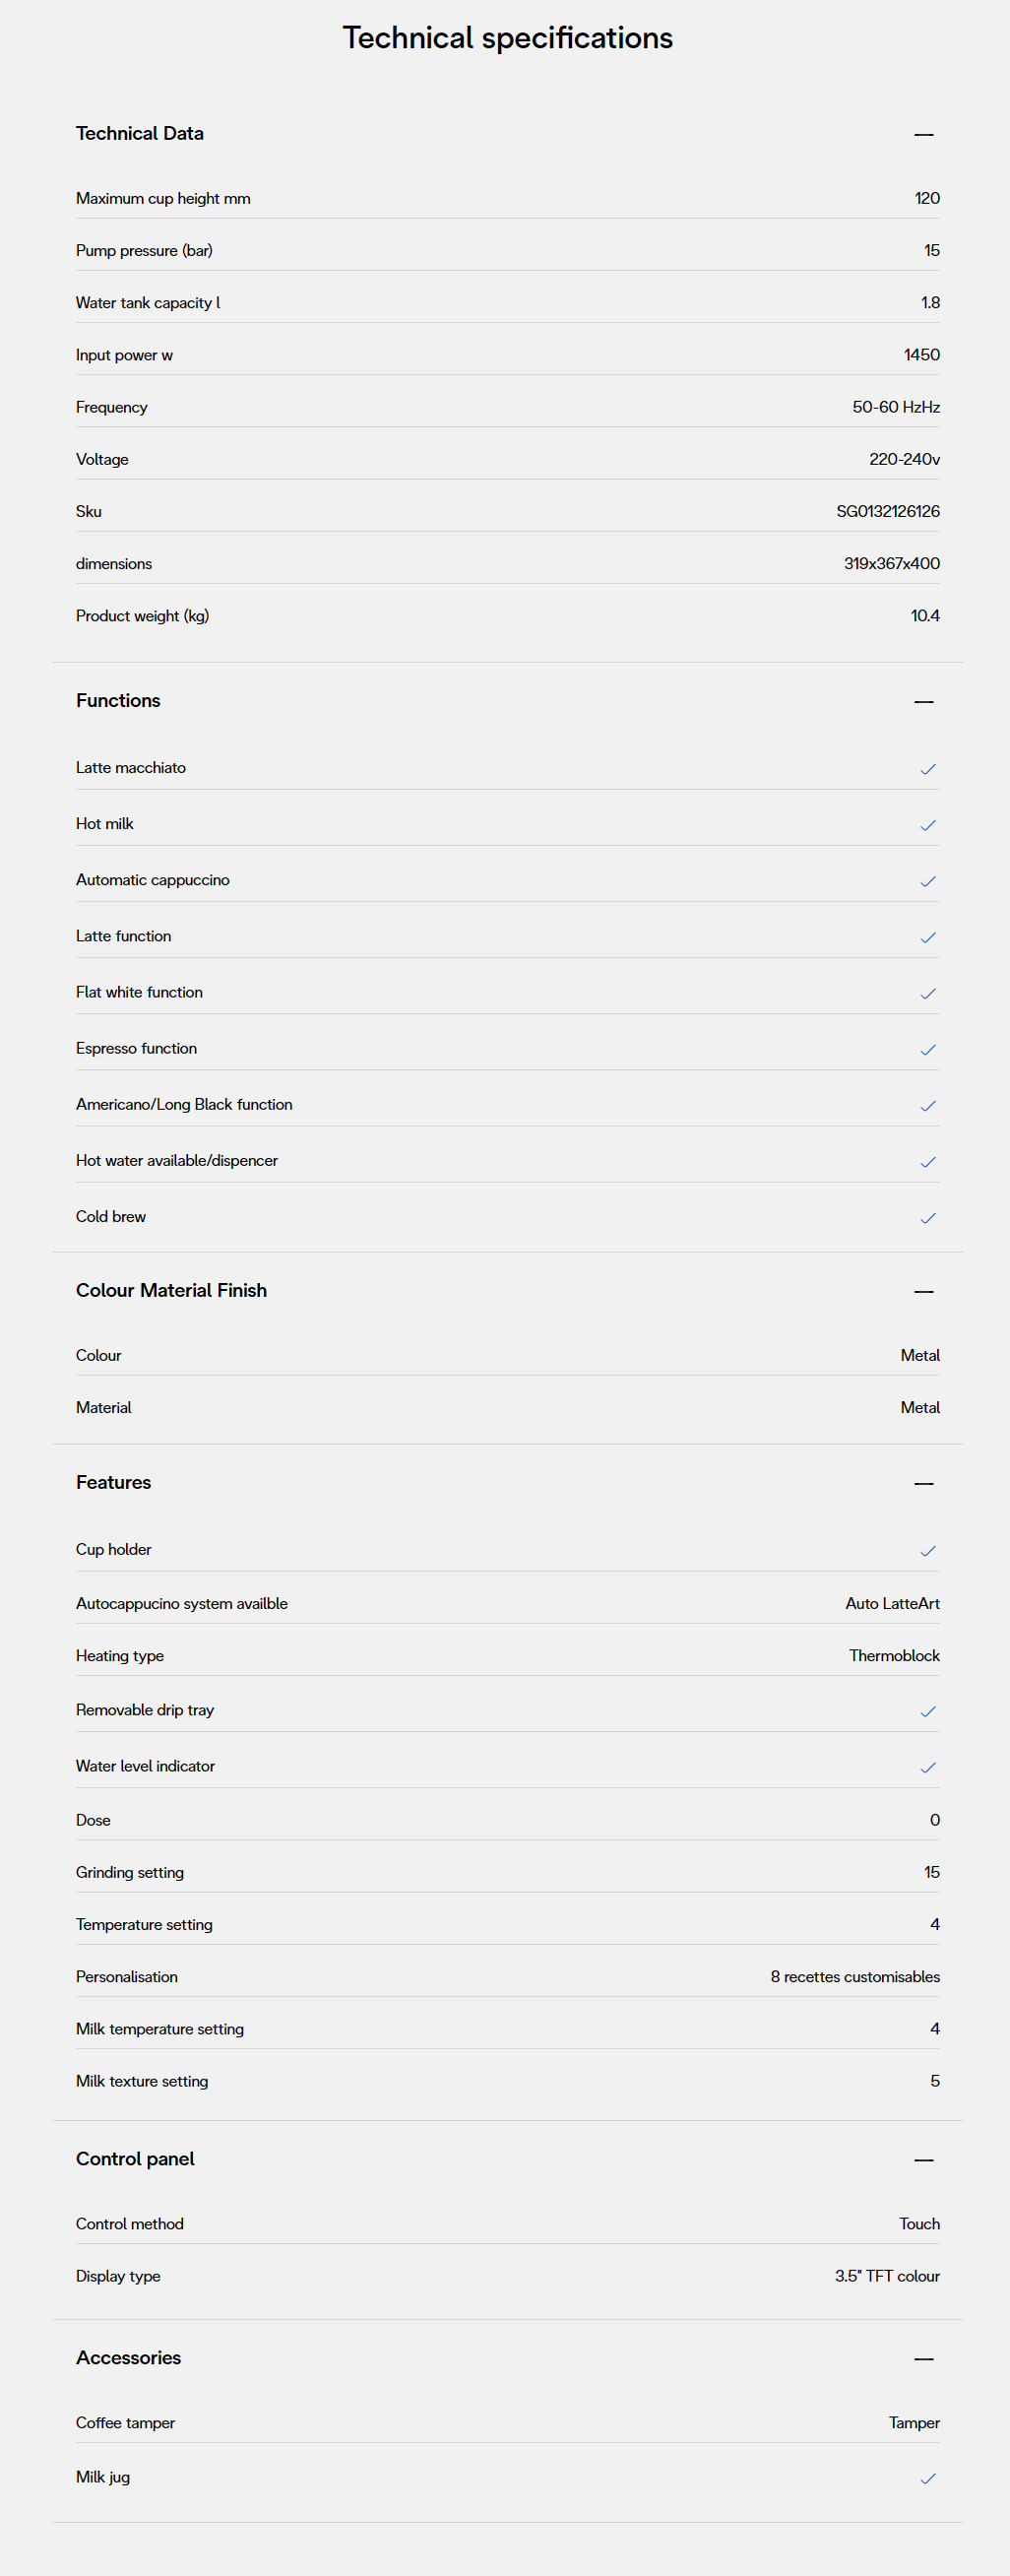Collapse the Colour Material Finish minus icon
1010x2576 pixels.
tap(923, 1291)
